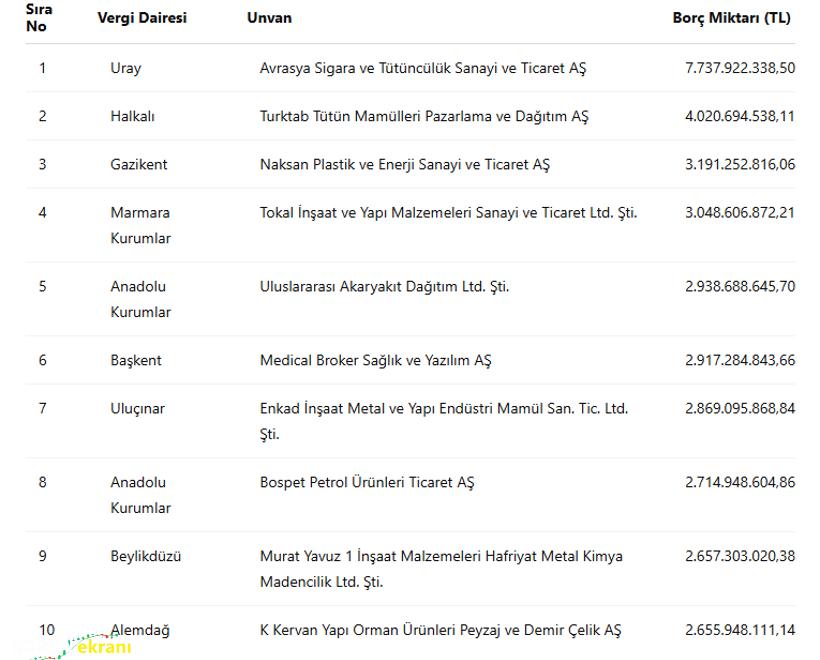820x660 pixels.
Task: Click the 'ekranı' watermark logo
Action: pos(98,646)
